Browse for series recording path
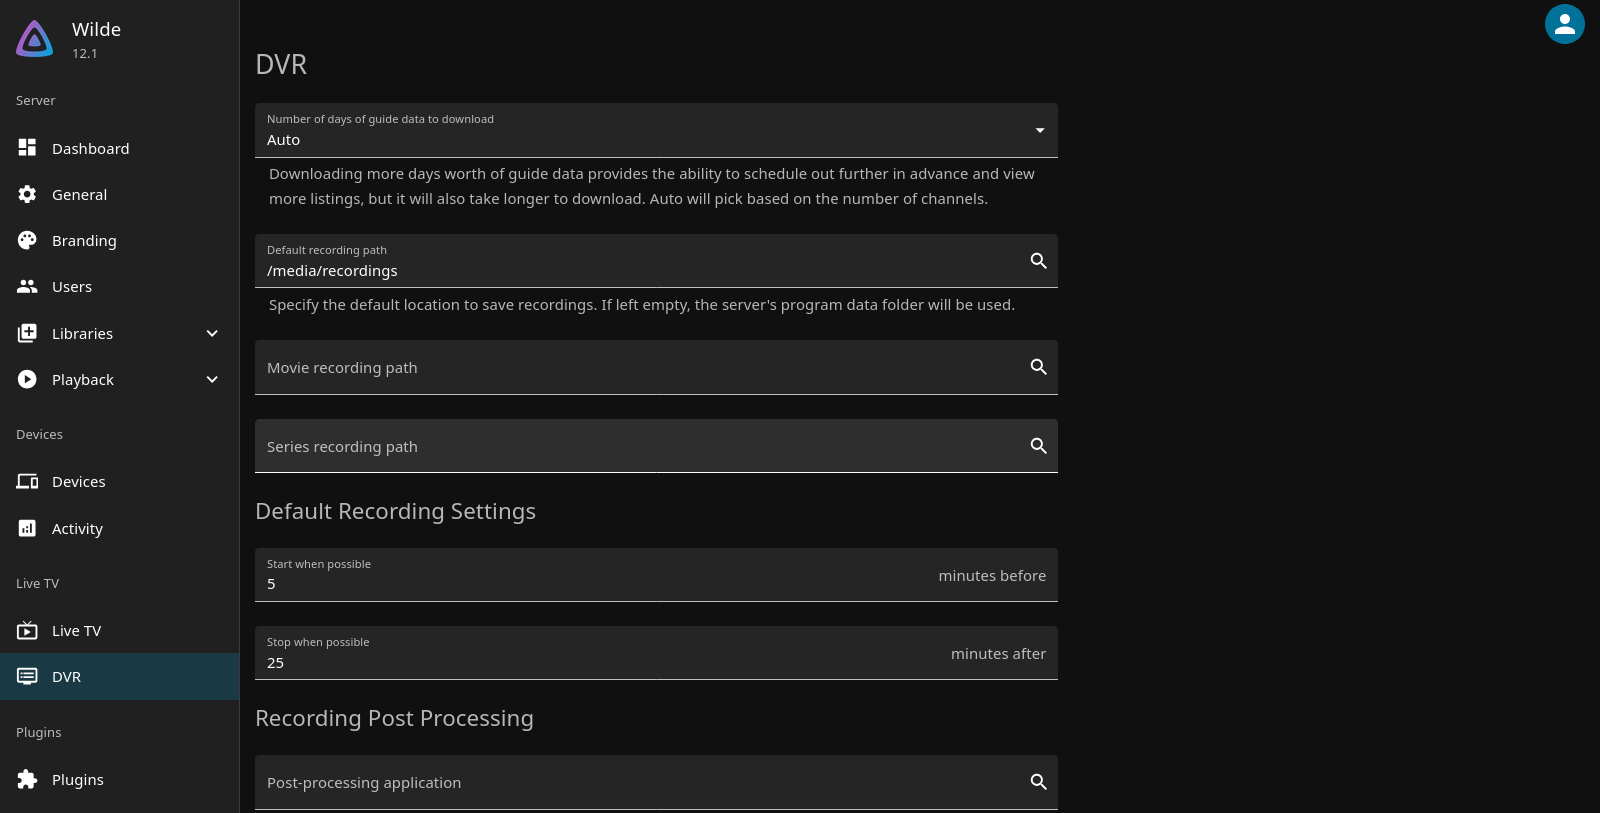 pyautogui.click(x=1039, y=446)
